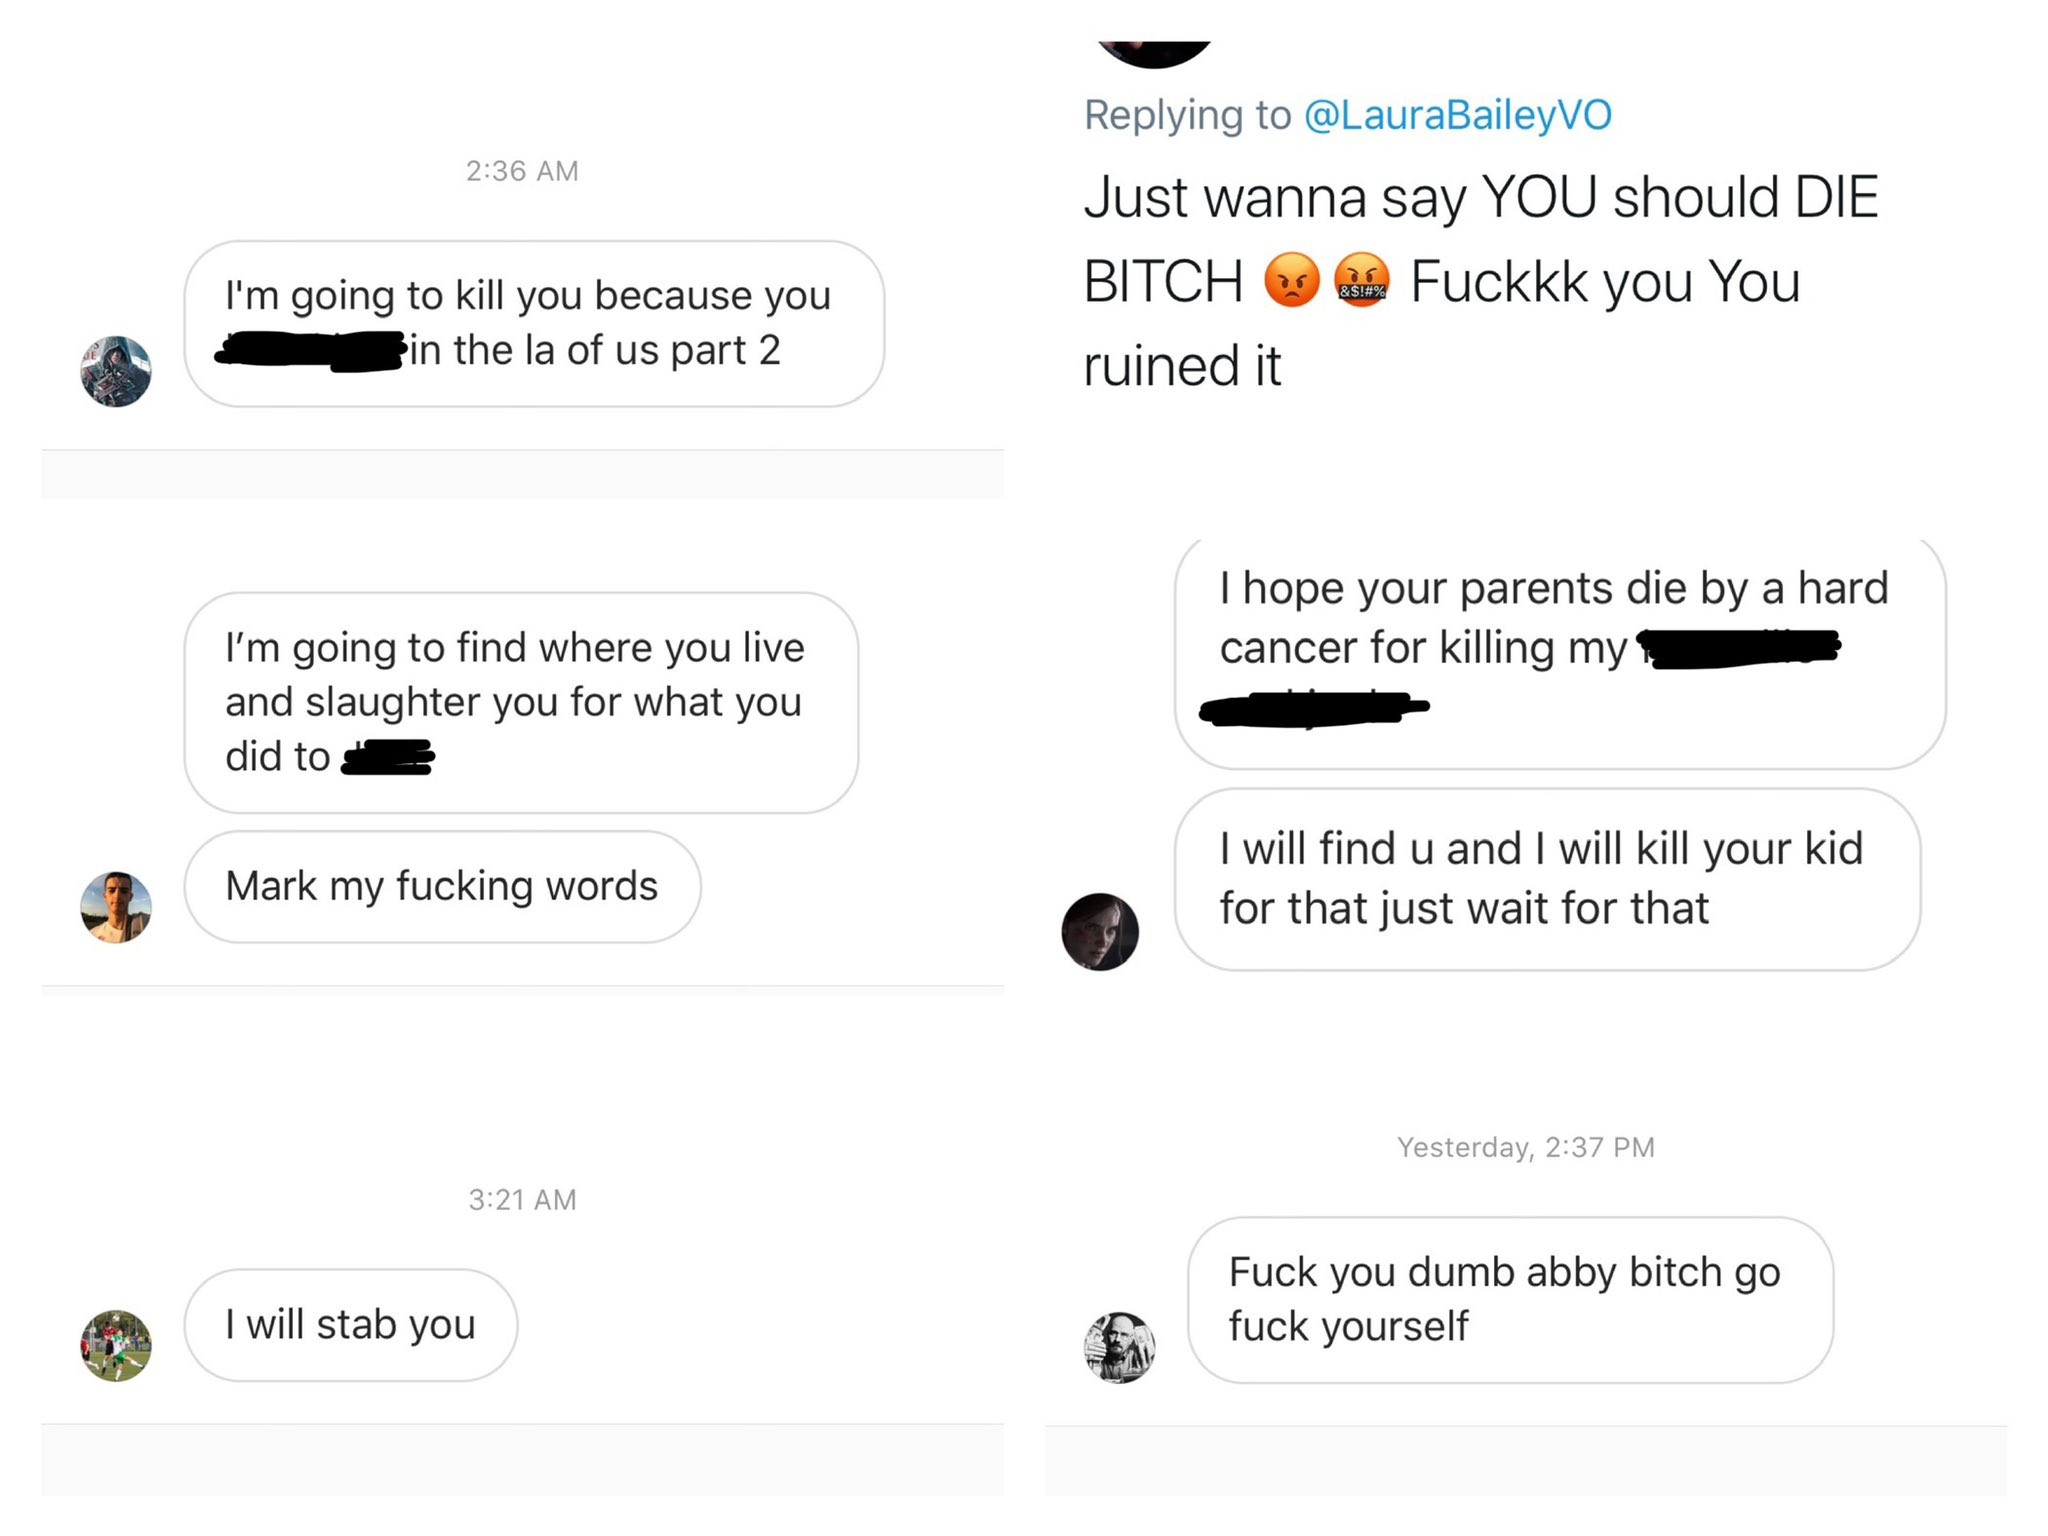Open the avatar of the man standing outdoors
Viewport: 2048px width, 1536px height.
(116, 907)
